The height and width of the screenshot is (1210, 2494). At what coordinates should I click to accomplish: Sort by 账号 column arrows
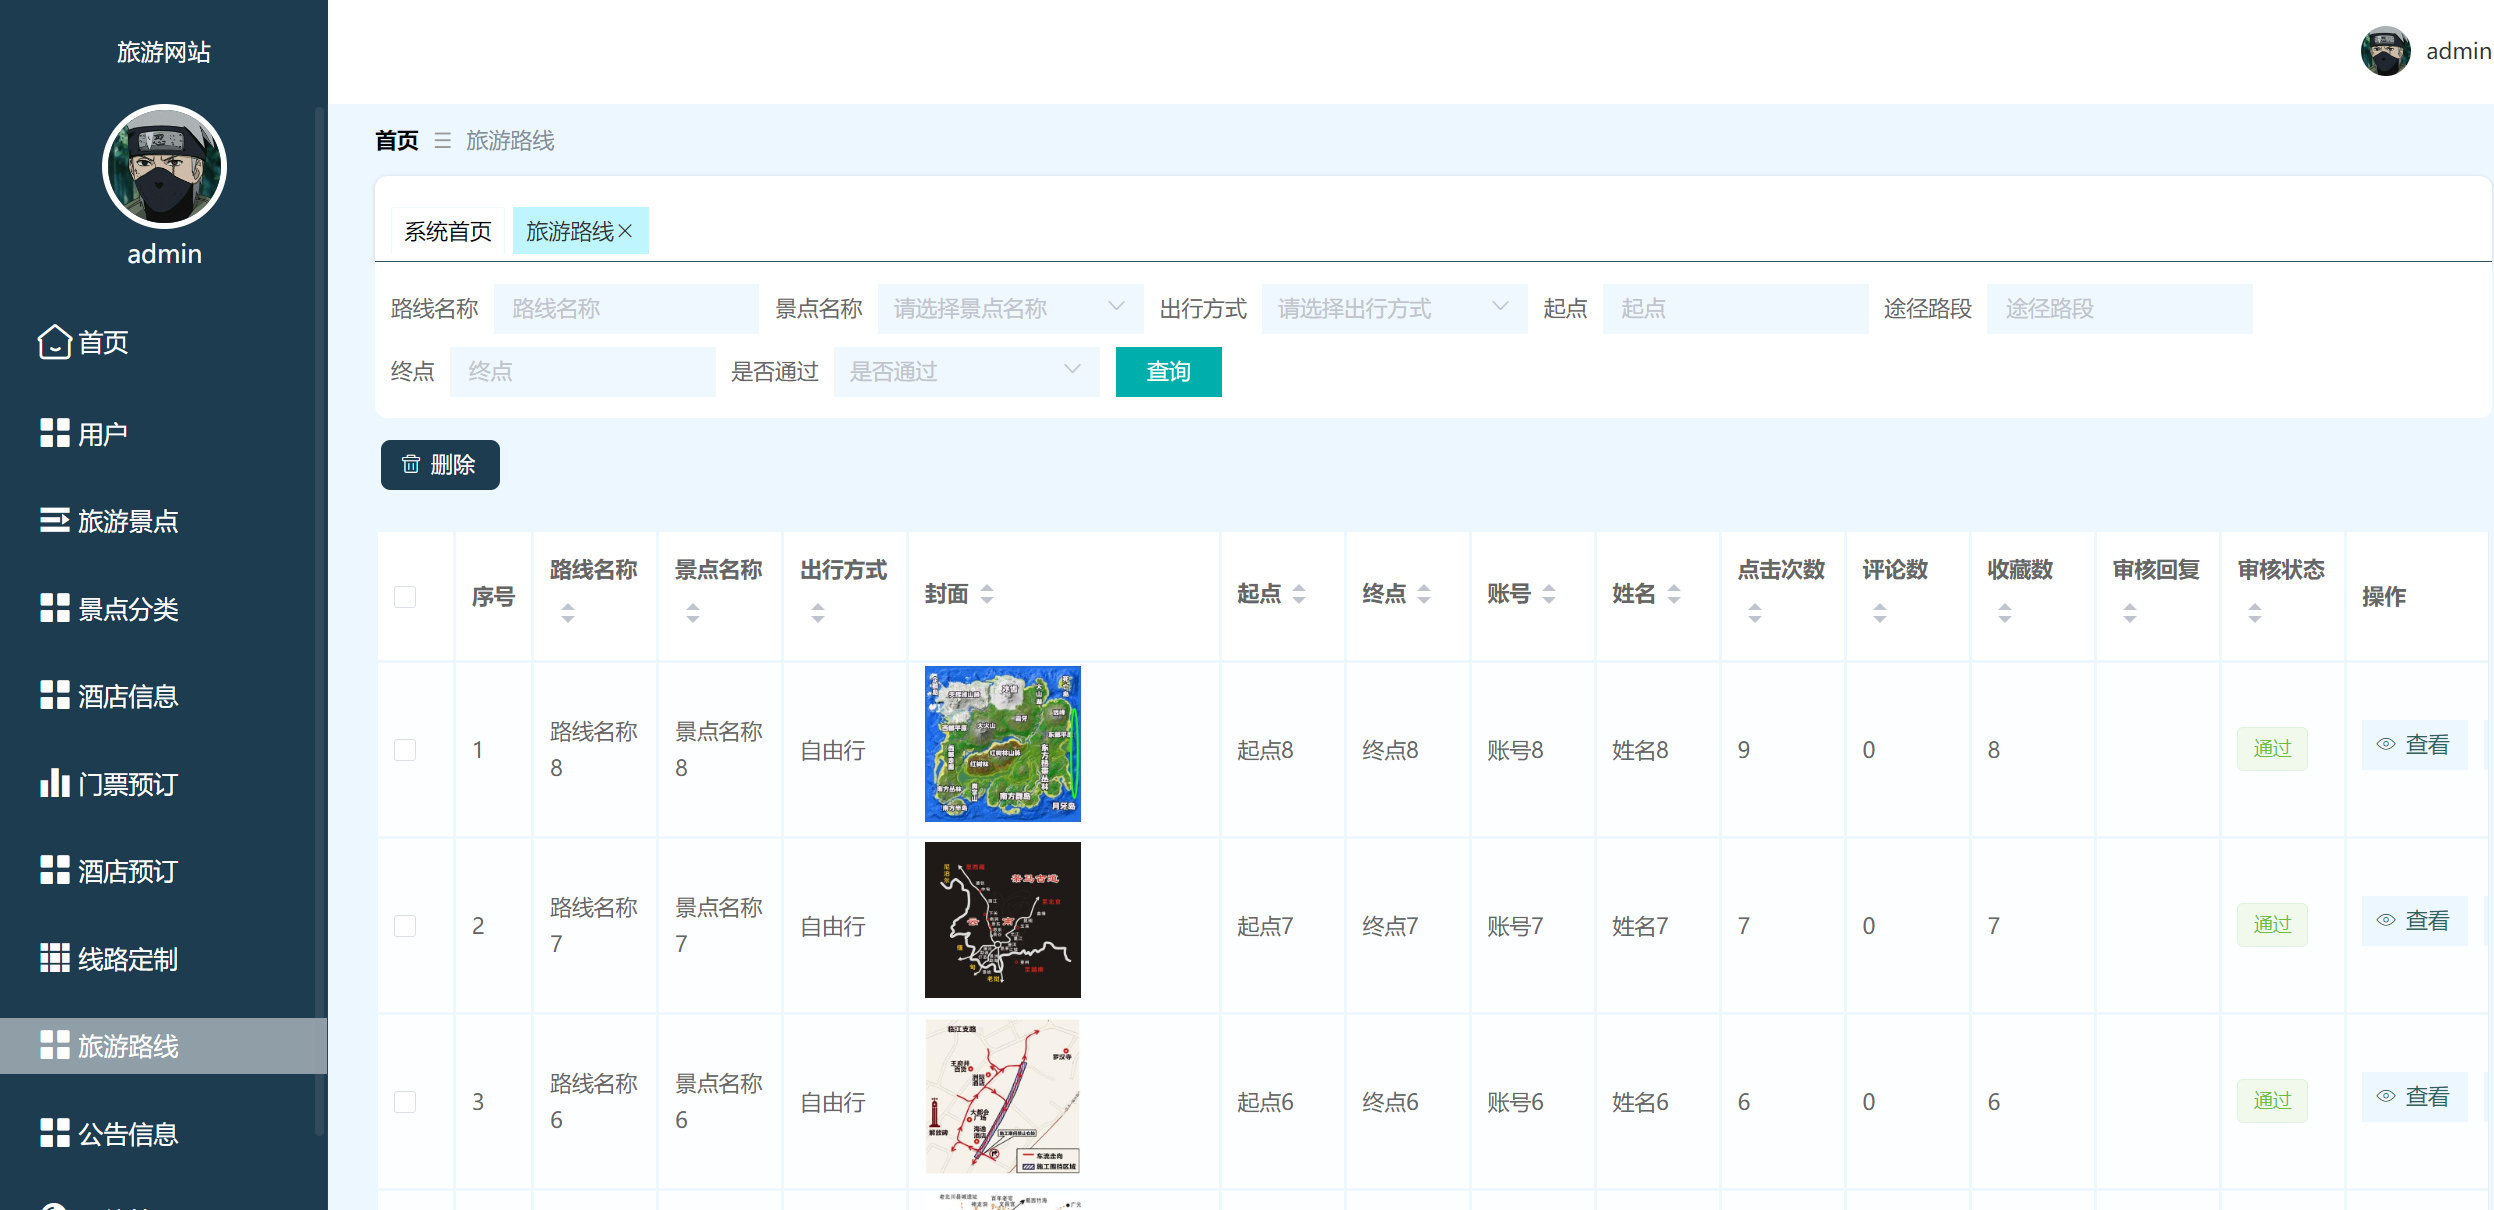1549,594
